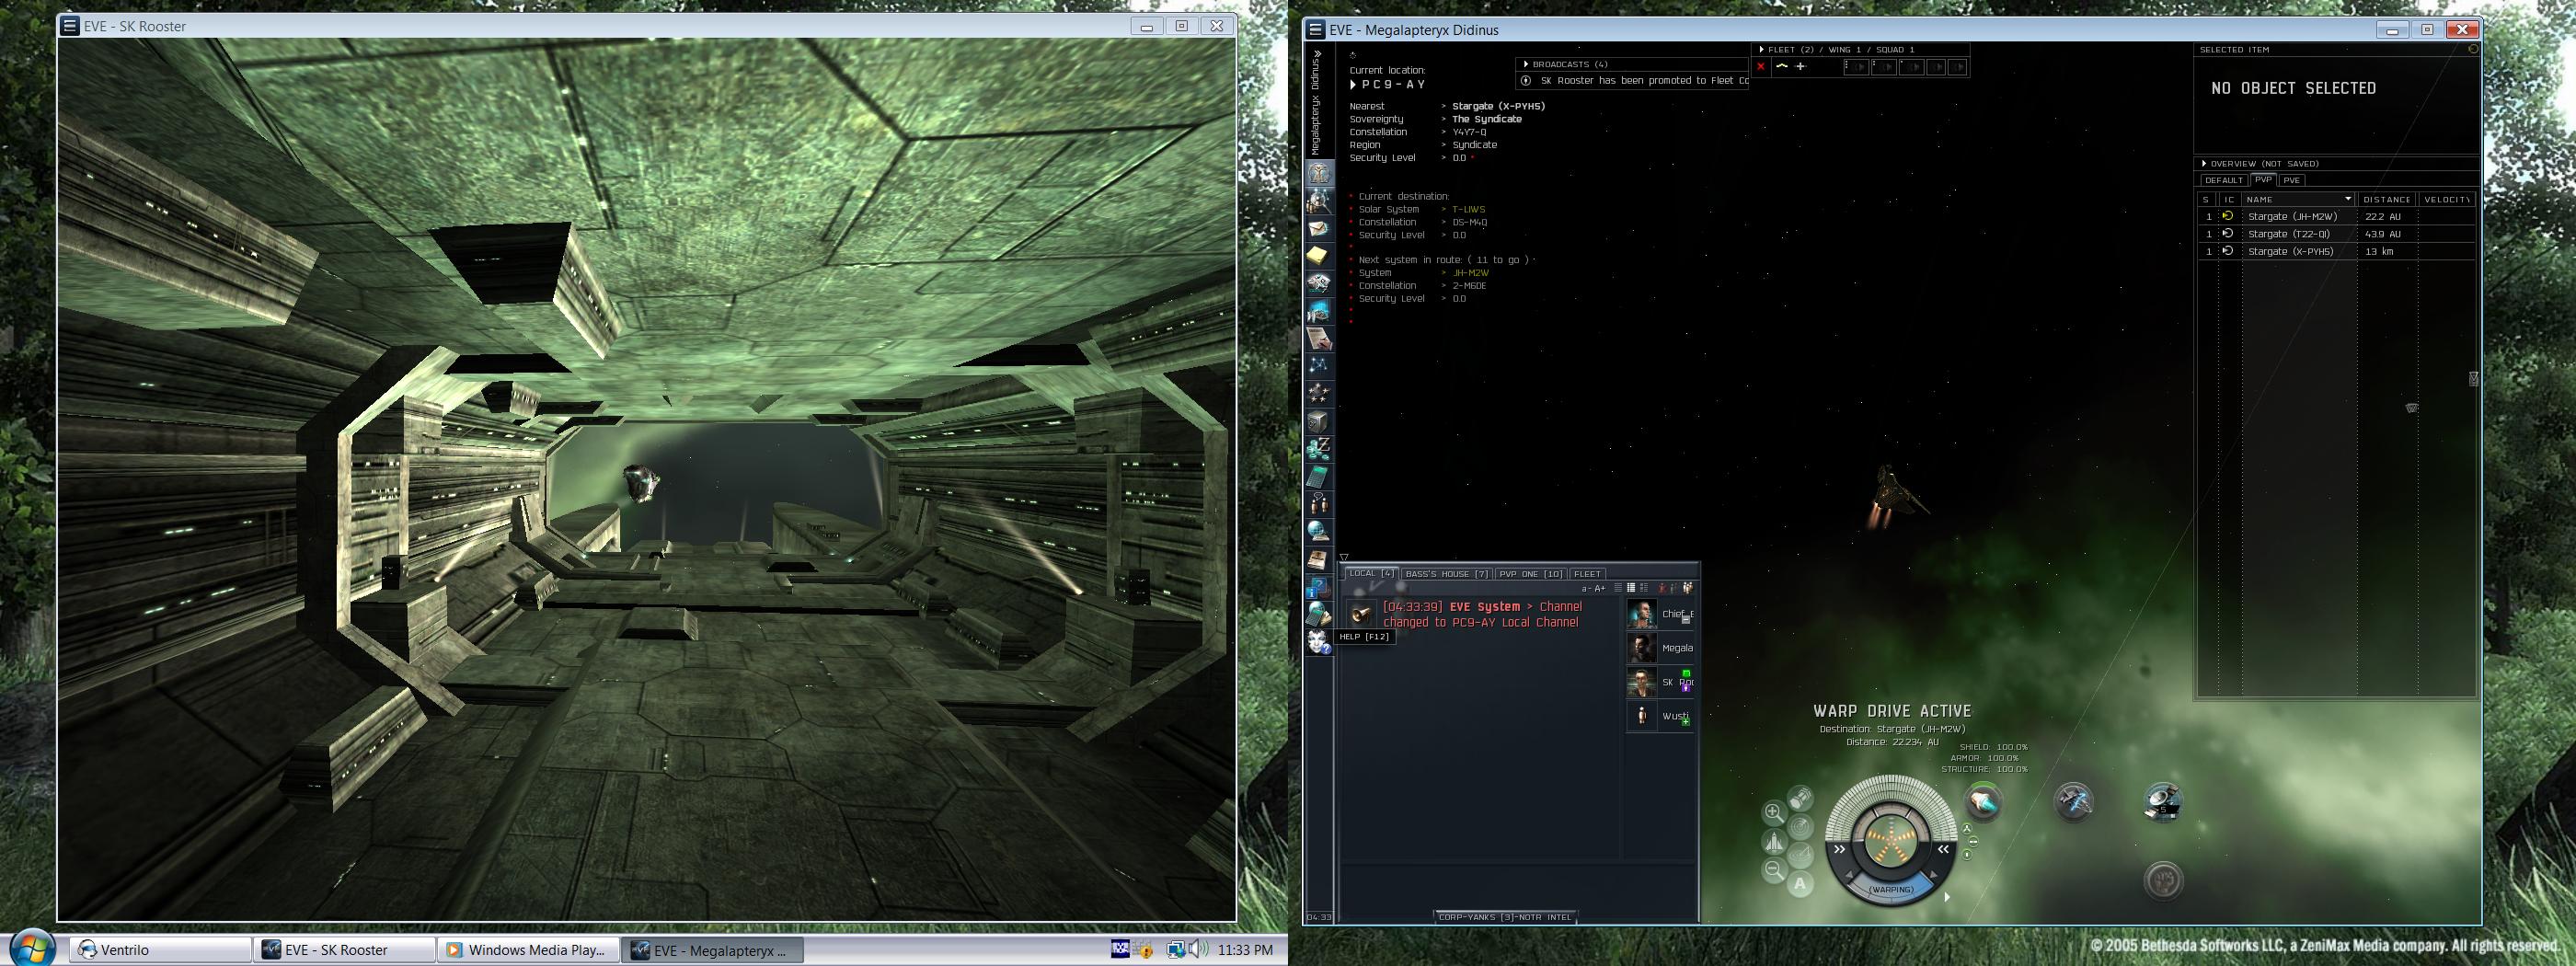This screenshot has width=2576, height=966.
Task: Switch to the PVP One [10] chat tab
Action: [1530, 574]
